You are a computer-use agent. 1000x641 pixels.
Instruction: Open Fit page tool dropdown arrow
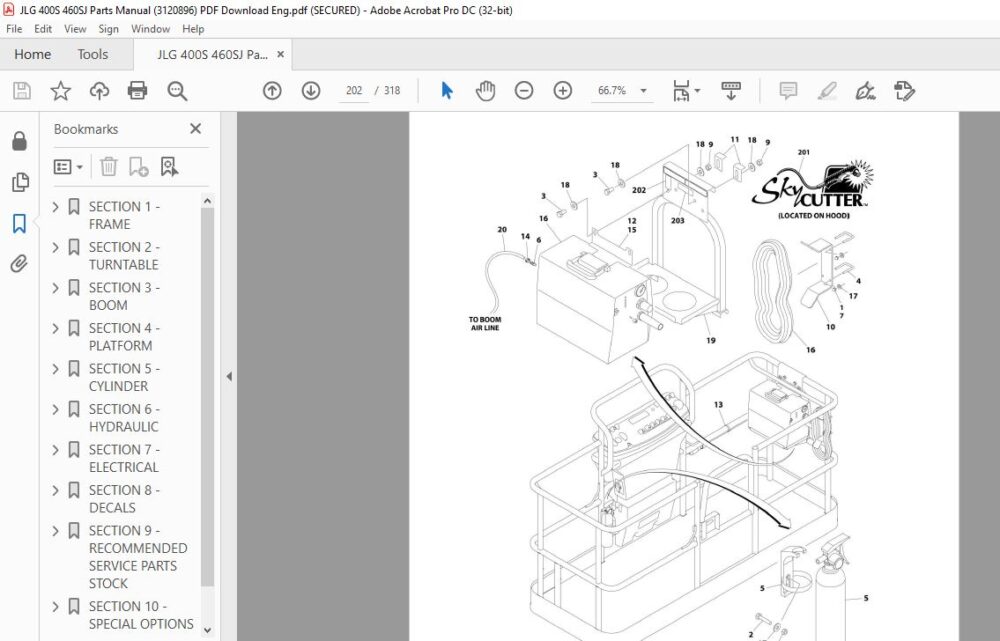[697, 91]
